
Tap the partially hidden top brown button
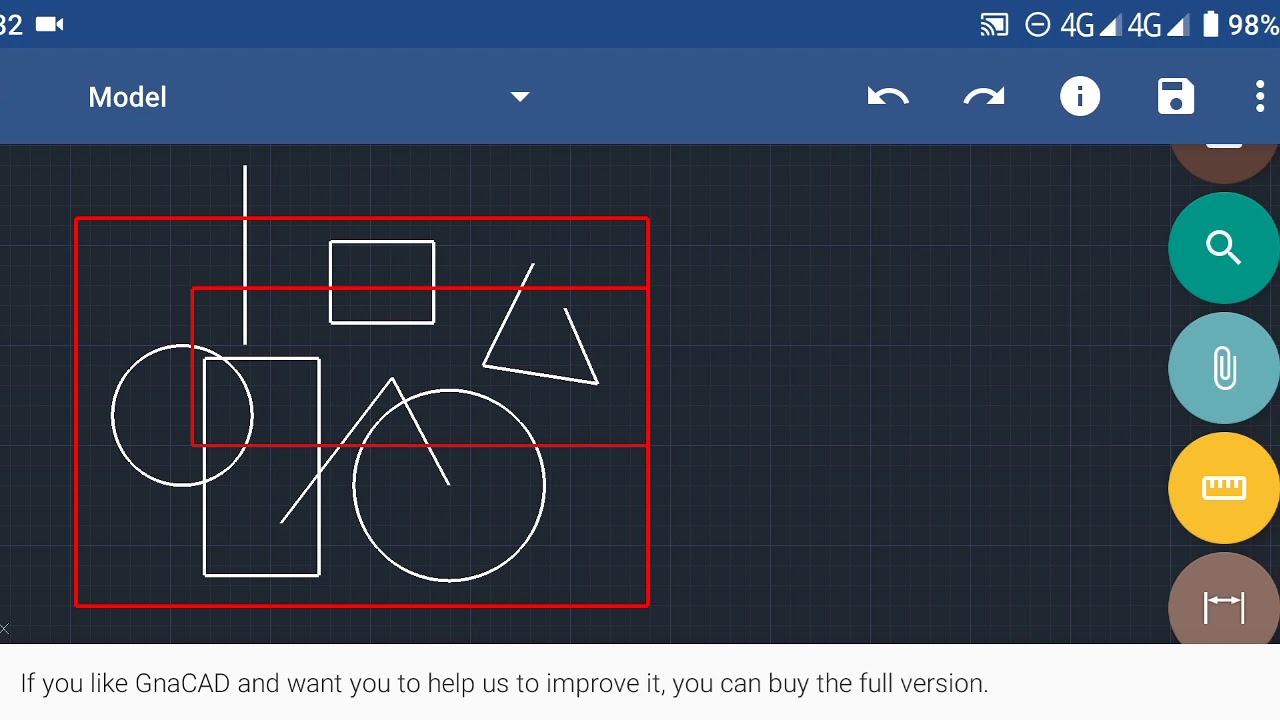[x=1224, y=162]
